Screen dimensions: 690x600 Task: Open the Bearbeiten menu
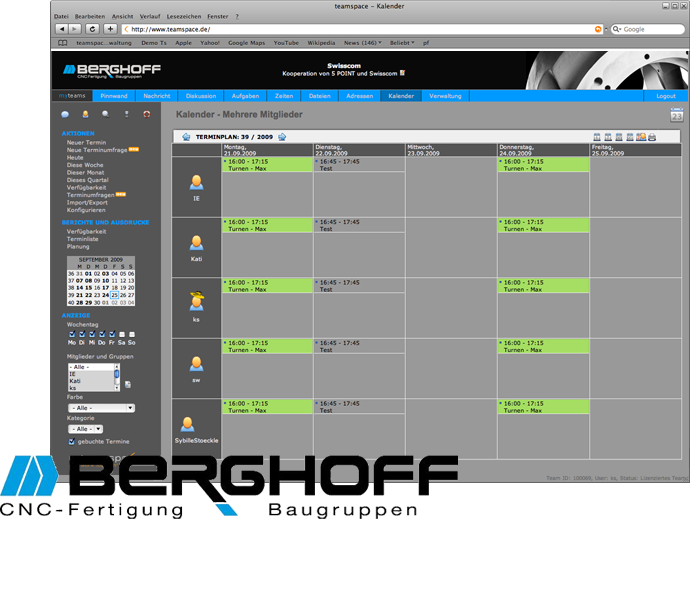[x=90, y=16]
